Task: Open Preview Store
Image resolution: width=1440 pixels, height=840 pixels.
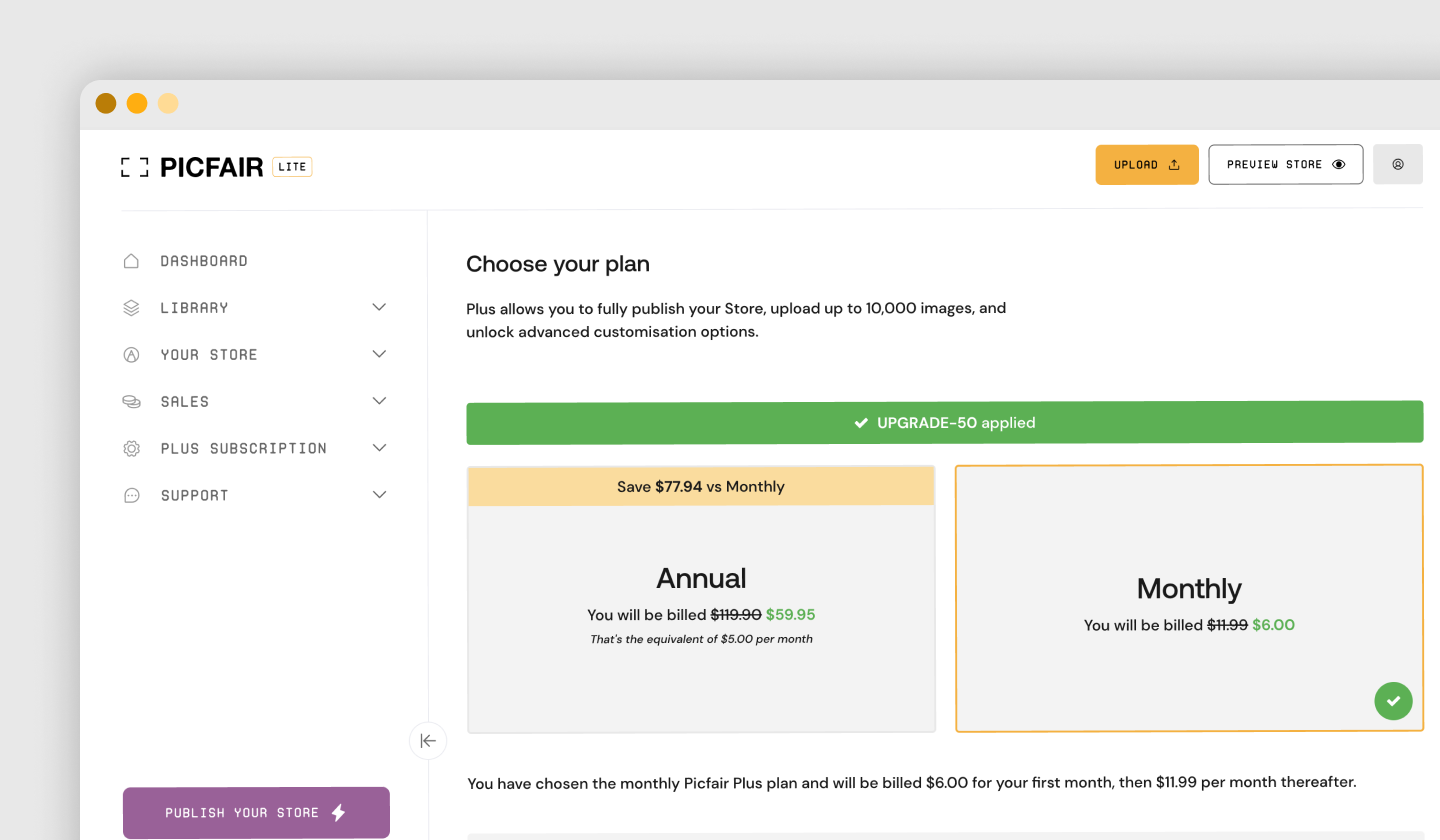Action: 1286,165
